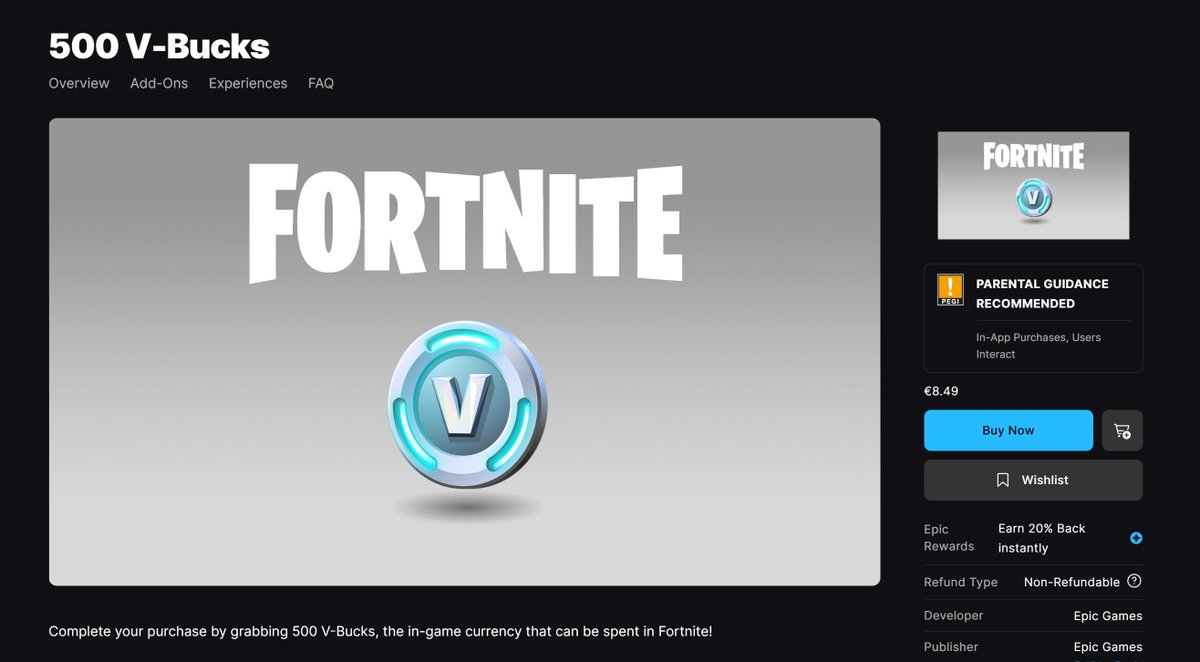Add 500 V-Bucks to the cart
Image resolution: width=1200 pixels, height=662 pixels.
(1122, 430)
